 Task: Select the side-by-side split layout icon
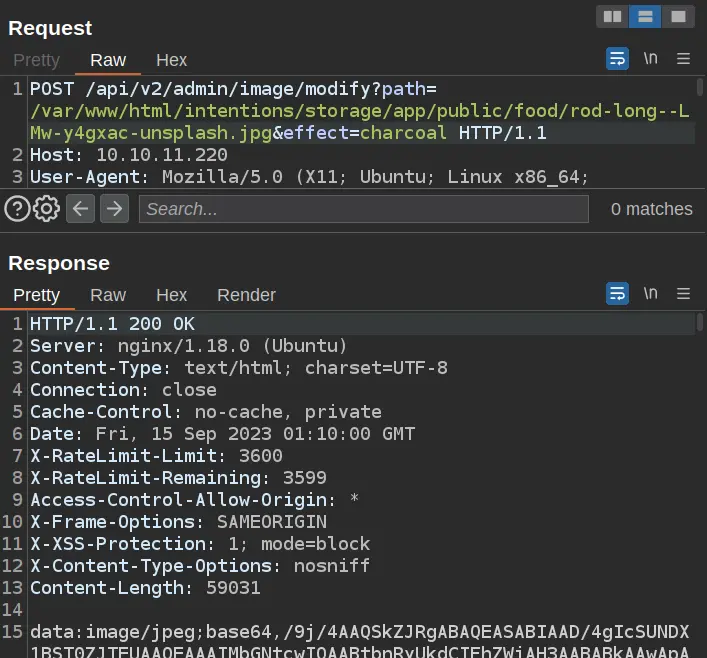pyautogui.click(x=612, y=17)
